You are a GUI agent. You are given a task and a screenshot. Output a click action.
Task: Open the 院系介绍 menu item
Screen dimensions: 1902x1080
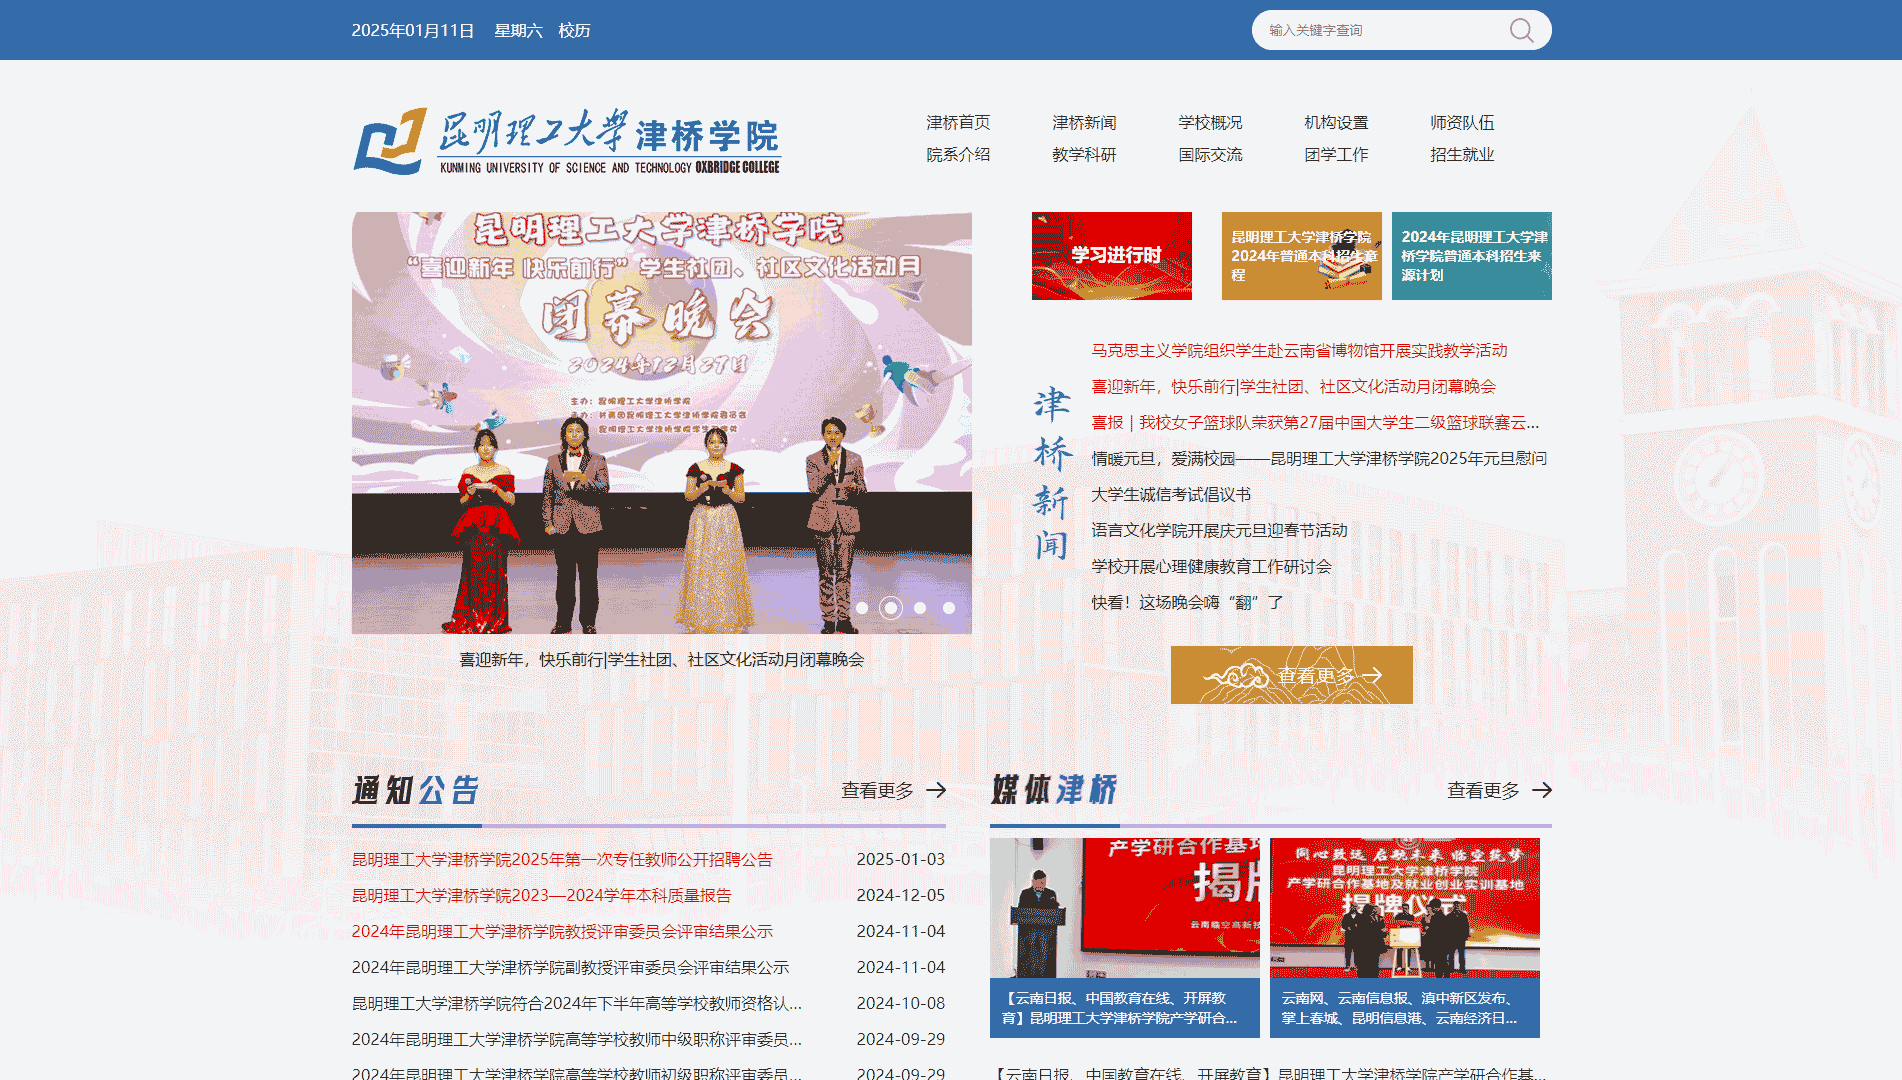[958, 155]
